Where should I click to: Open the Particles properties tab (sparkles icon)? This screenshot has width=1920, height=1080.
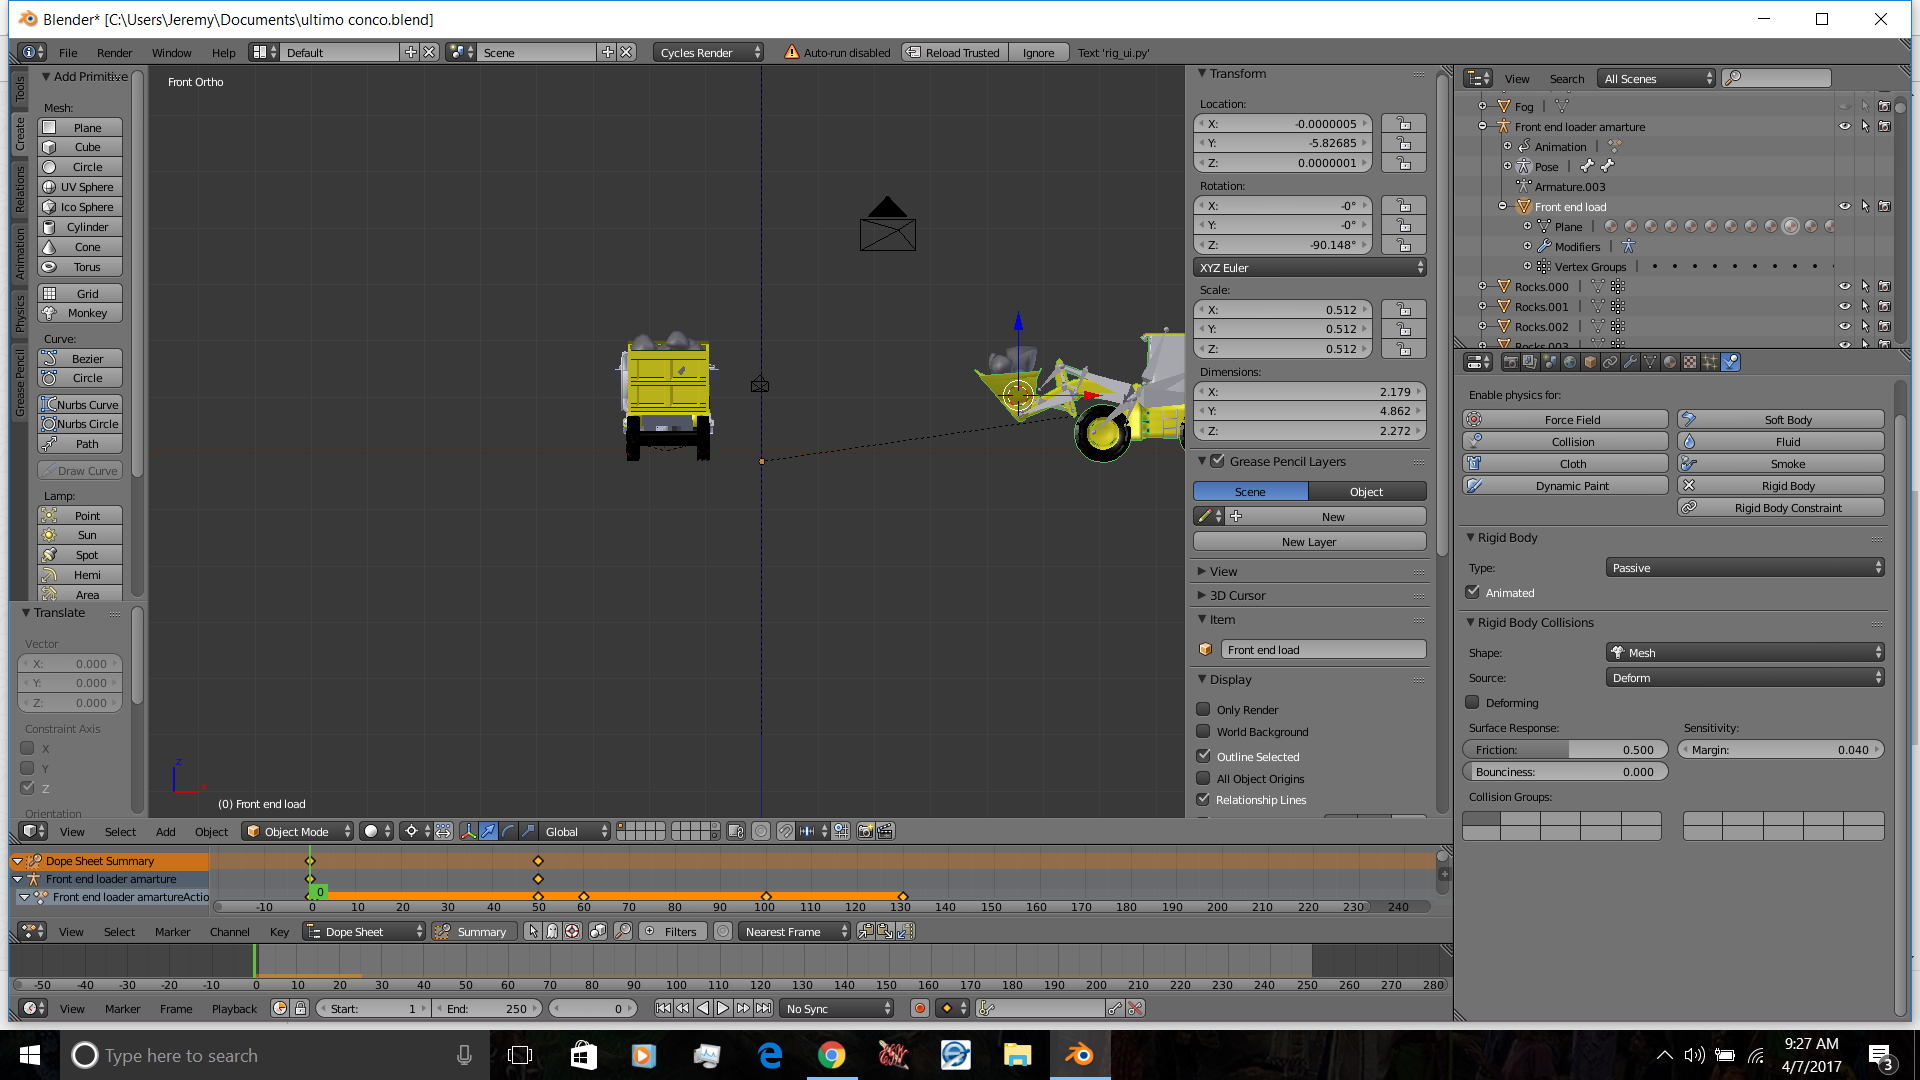(1710, 362)
